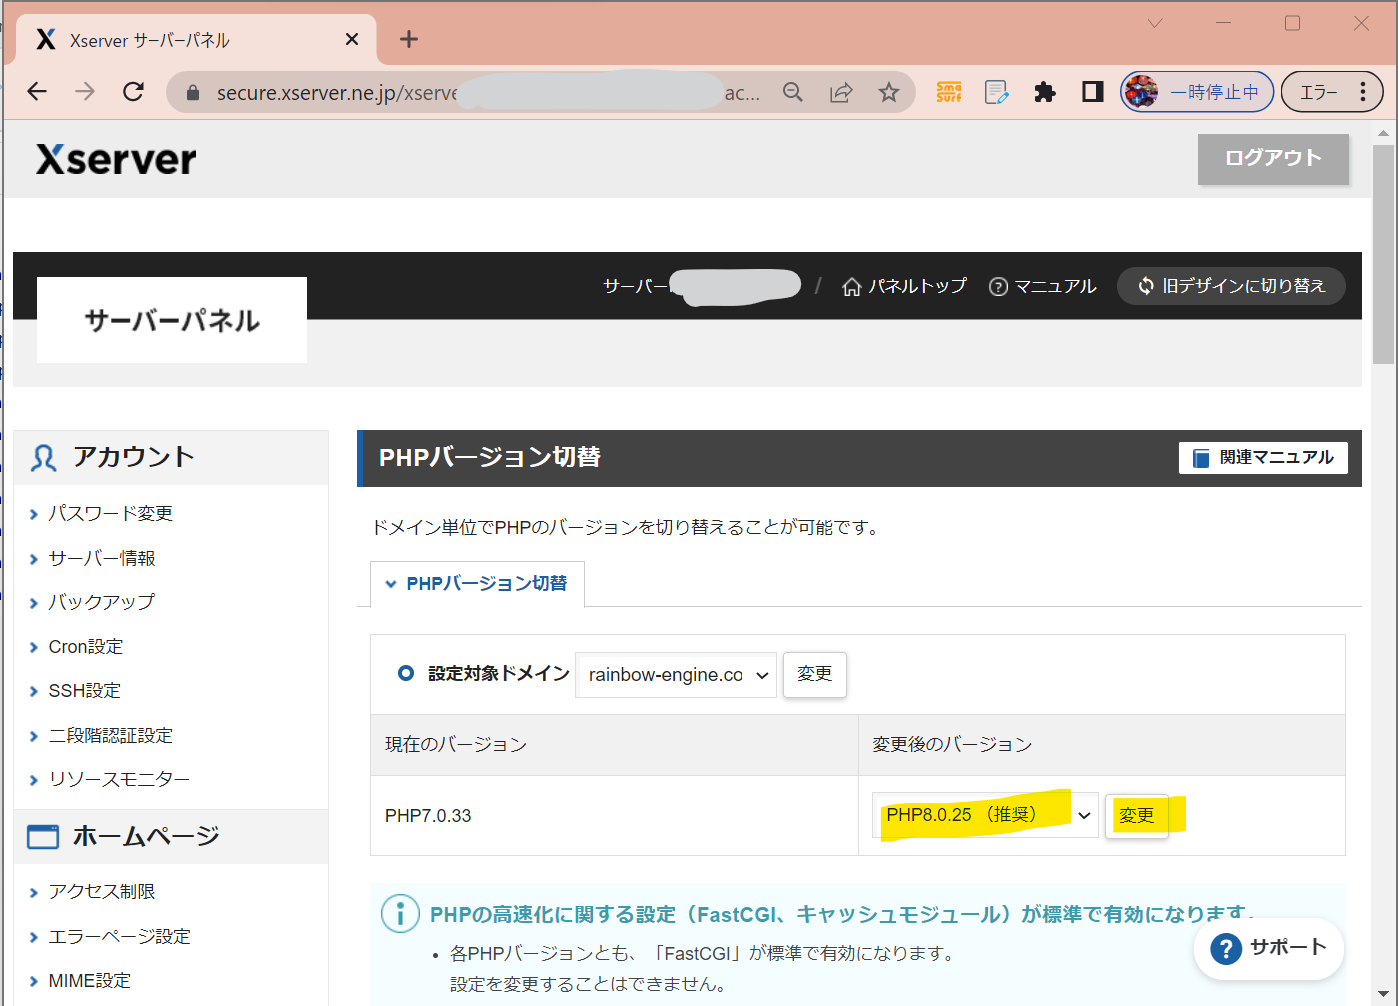
Task: Open 二段階認証設定 in the sidebar
Action: click(110, 735)
